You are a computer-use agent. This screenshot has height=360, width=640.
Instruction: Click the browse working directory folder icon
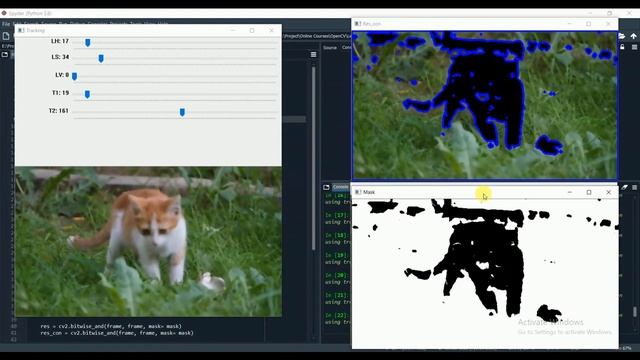(x=622, y=36)
